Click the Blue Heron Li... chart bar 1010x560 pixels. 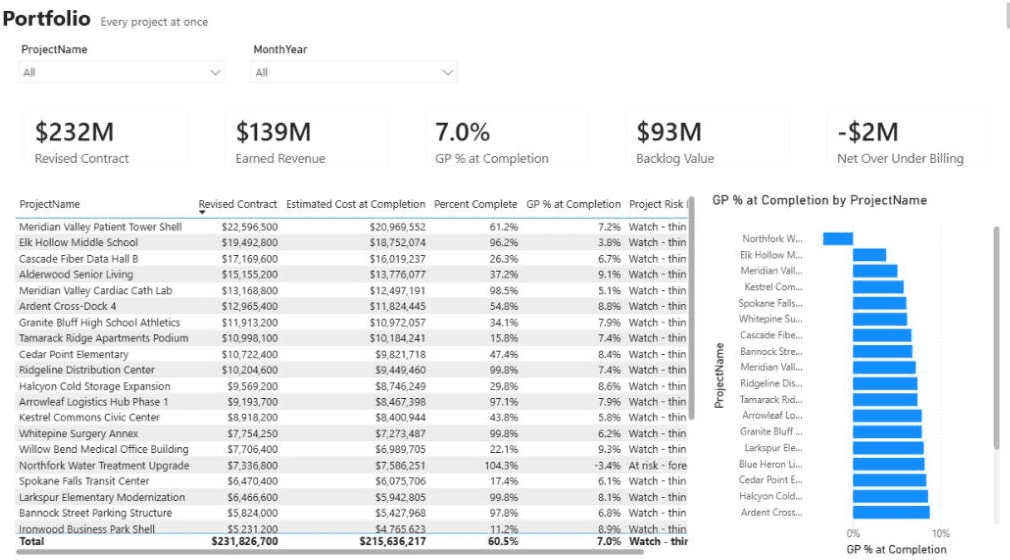coord(889,464)
